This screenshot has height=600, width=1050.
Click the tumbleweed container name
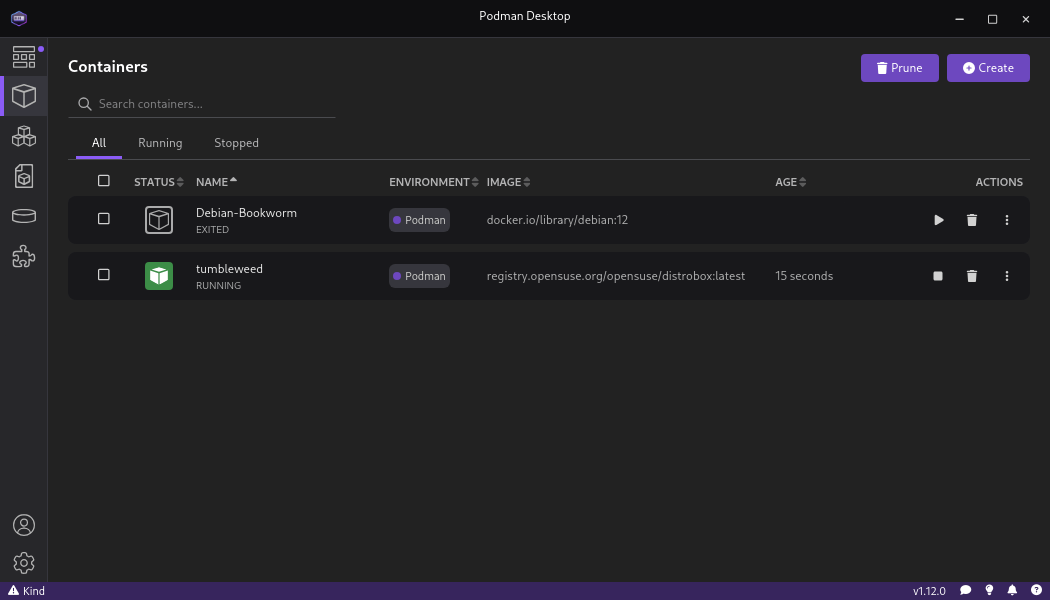coord(229,269)
